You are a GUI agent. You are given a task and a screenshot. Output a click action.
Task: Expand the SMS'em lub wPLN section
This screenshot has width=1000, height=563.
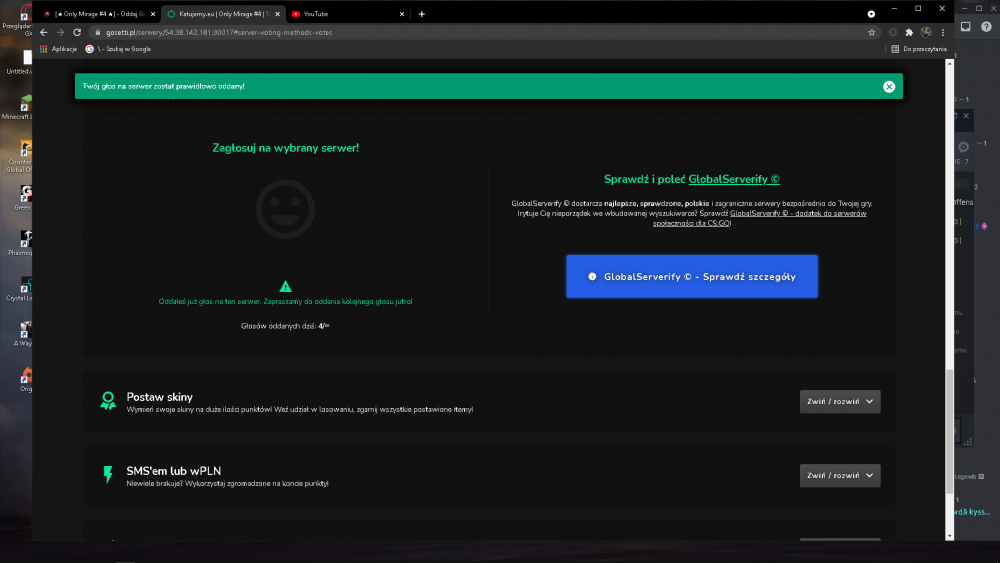[x=840, y=476]
